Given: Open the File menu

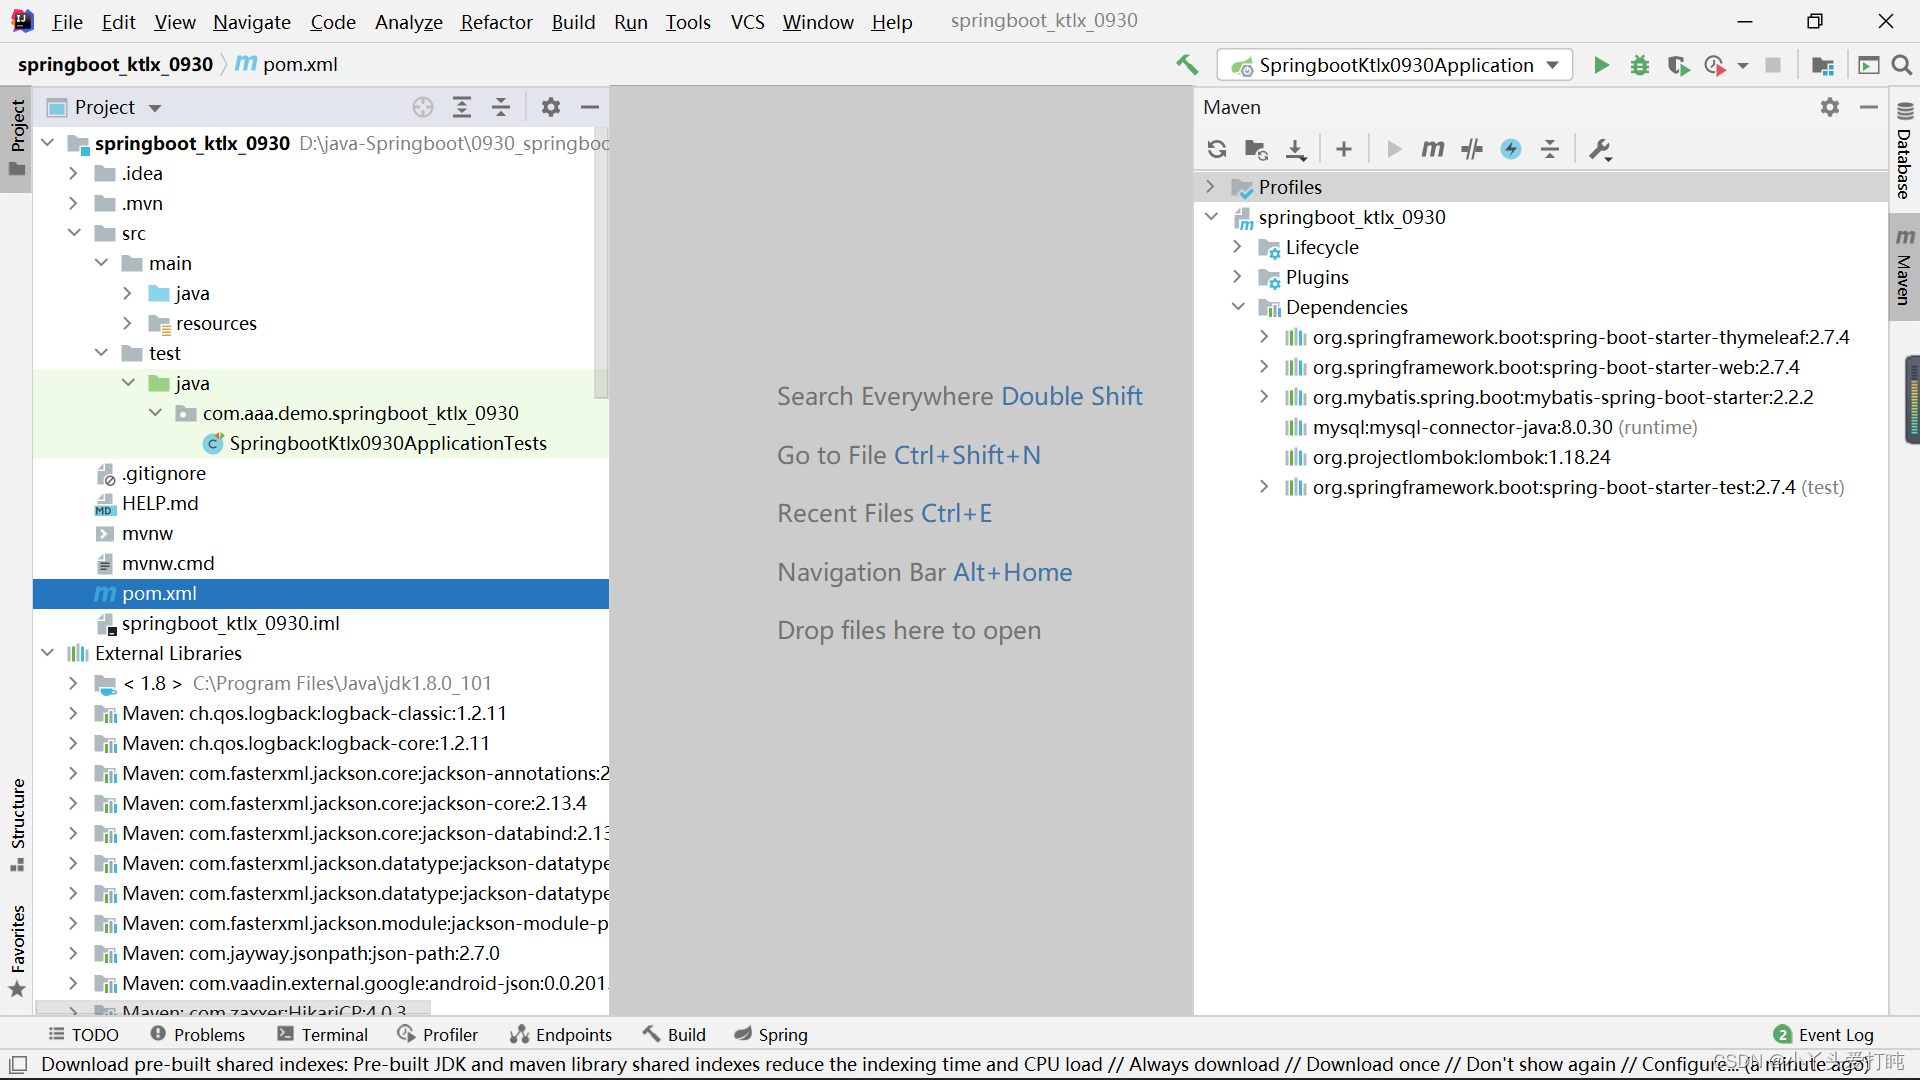Looking at the screenshot, I should tap(67, 22).
